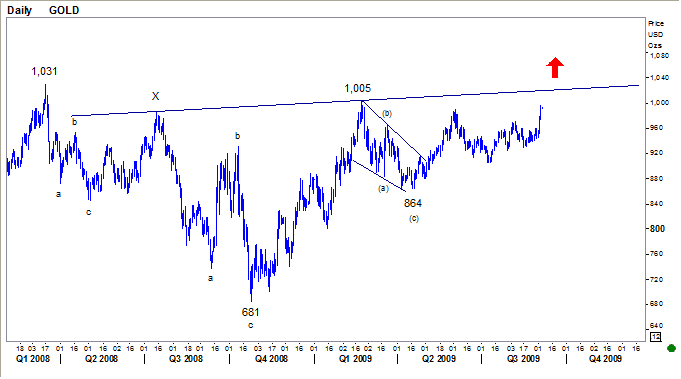Screen dimensions: 681x379
Task: Click the boxed .12 scale indicator
Action: point(655,337)
